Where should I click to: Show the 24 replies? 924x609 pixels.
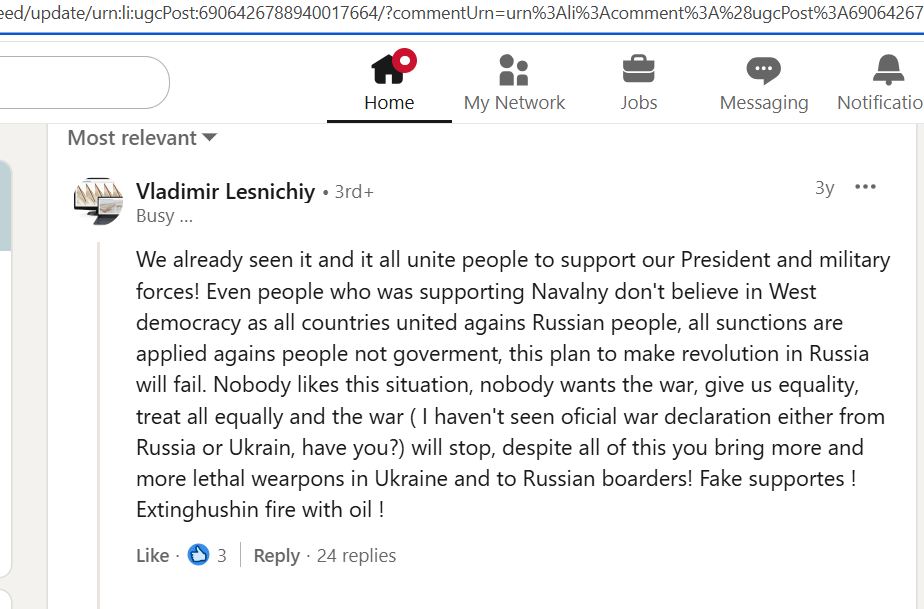356,556
